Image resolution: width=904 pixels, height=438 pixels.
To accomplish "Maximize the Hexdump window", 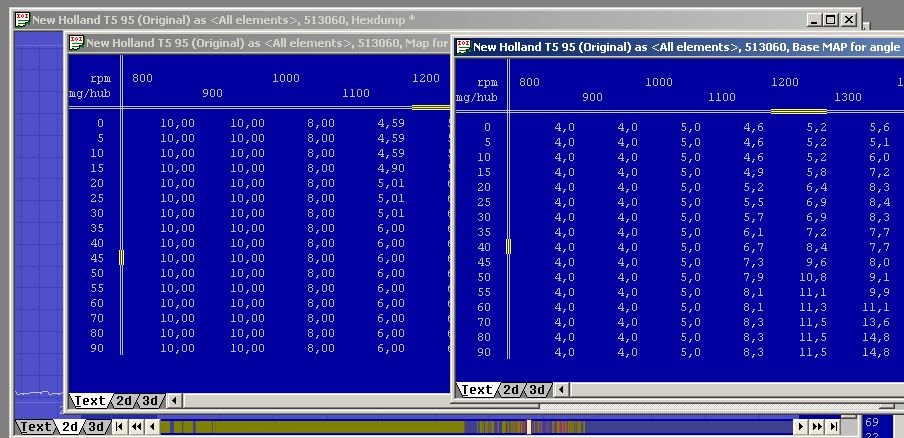I will coord(831,19).
